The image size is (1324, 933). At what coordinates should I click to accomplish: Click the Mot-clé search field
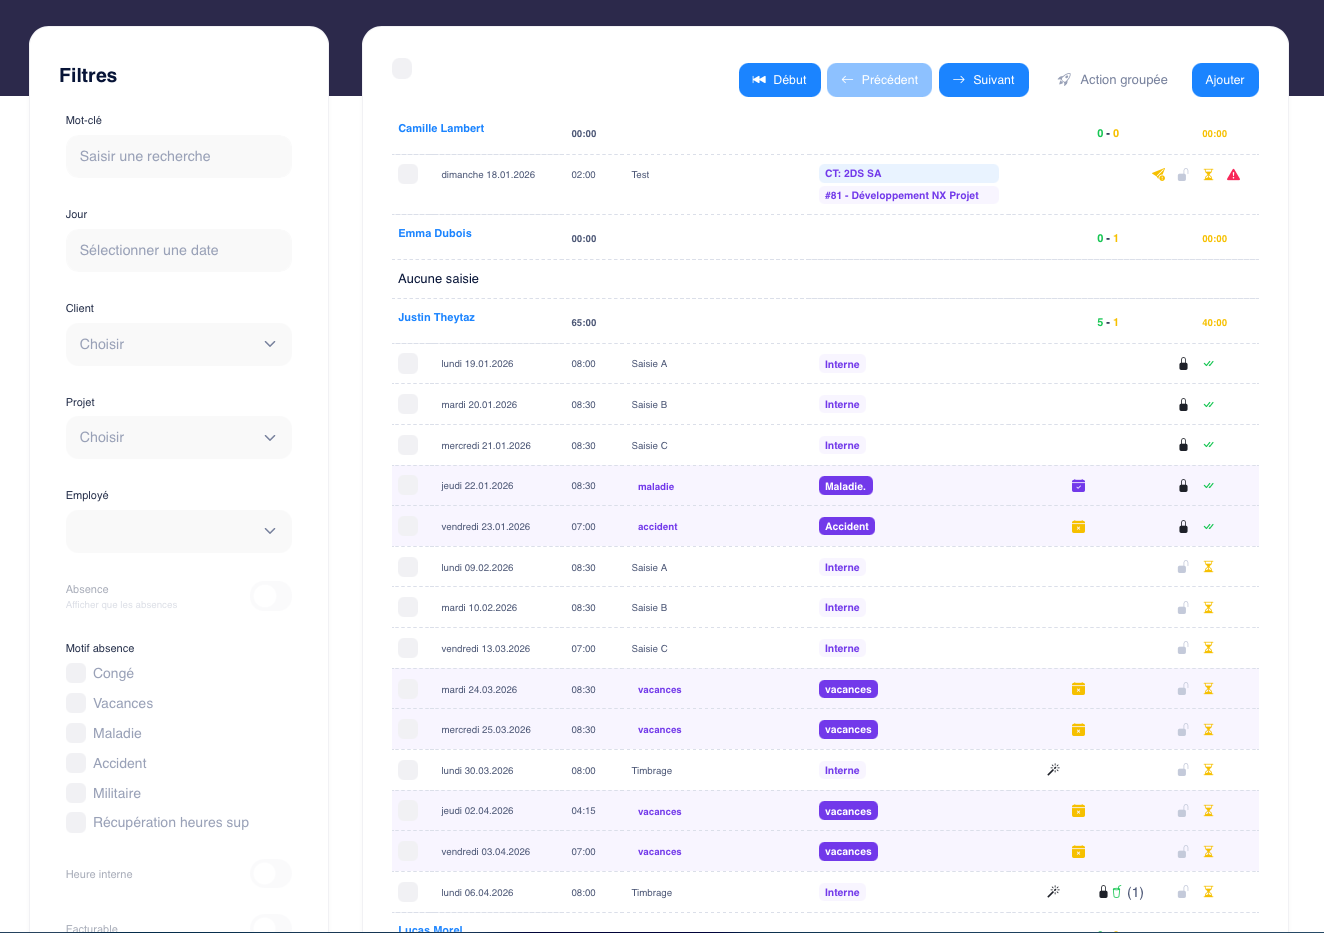click(179, 157)
